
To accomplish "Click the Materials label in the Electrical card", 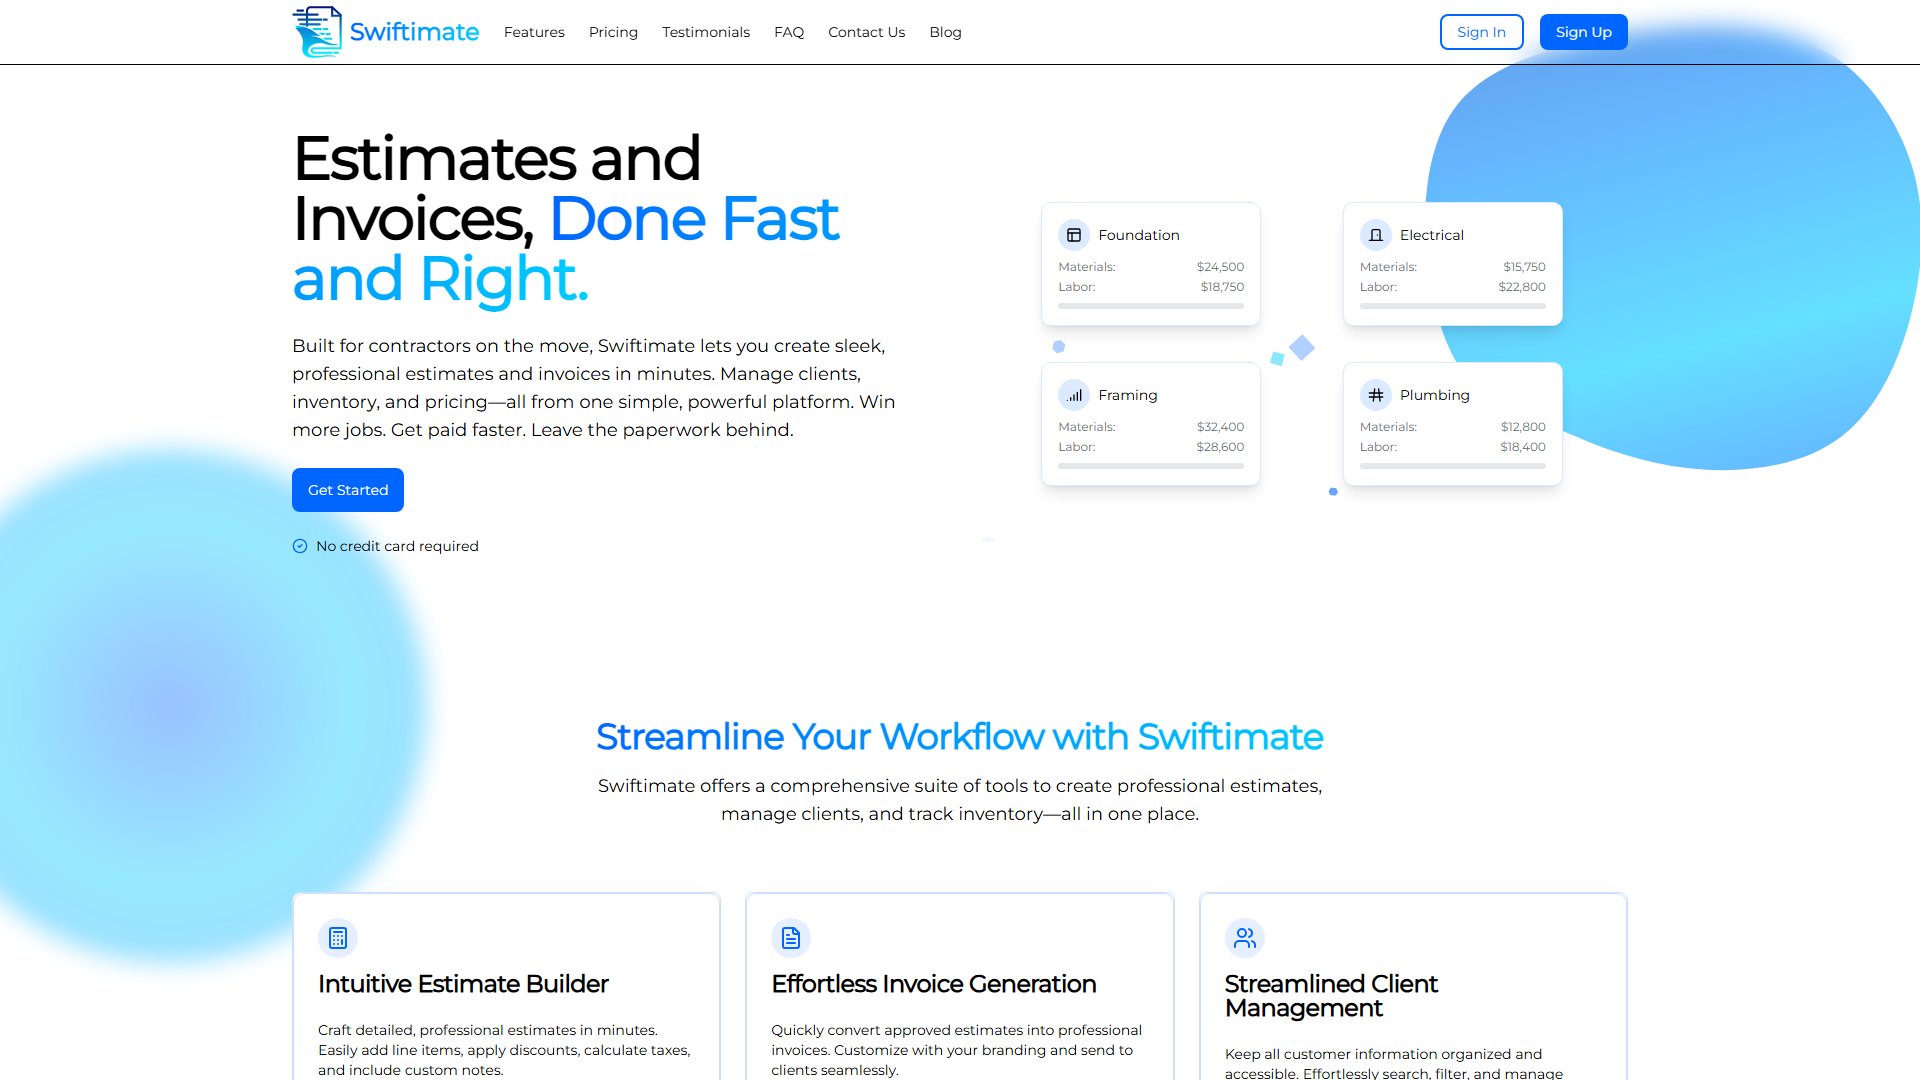I will pyautogui.click(x=1388, y=267).
